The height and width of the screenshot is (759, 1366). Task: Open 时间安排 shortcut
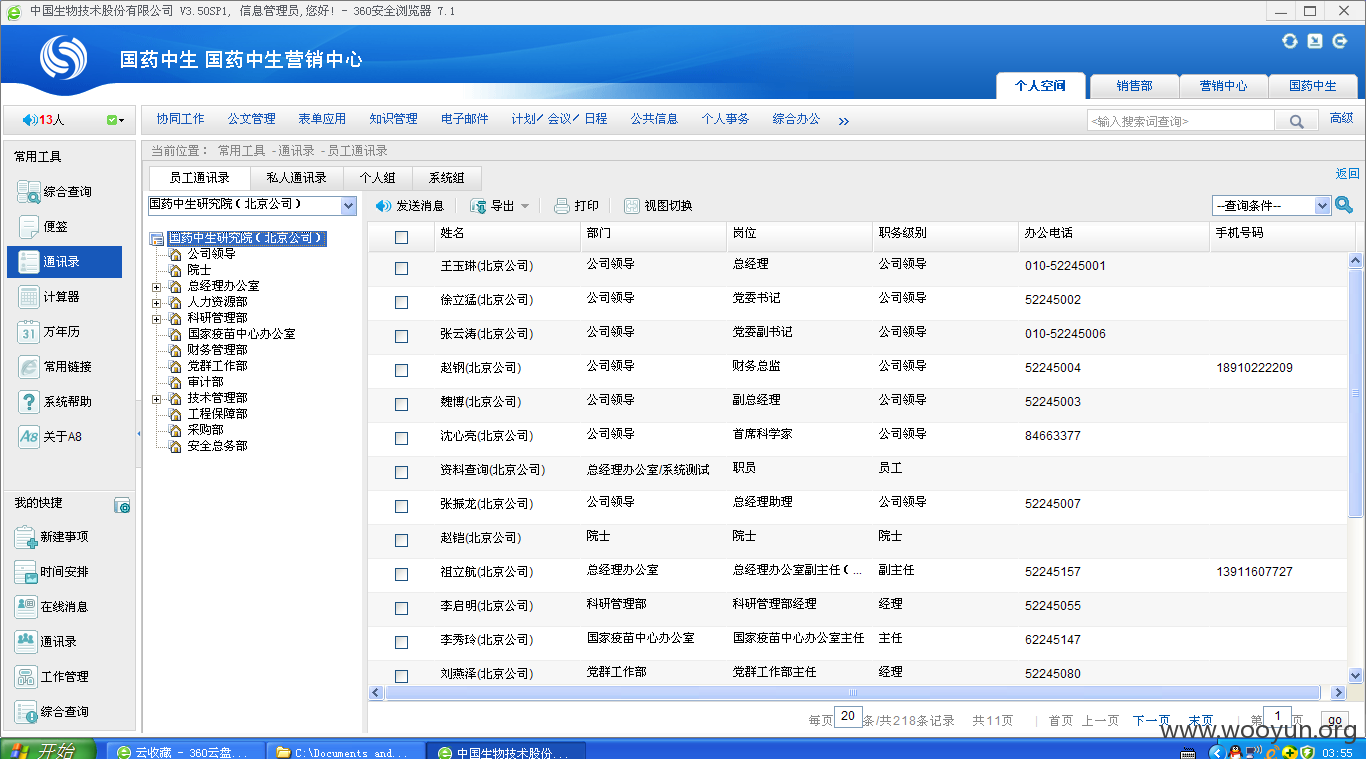tap(52, 572)
